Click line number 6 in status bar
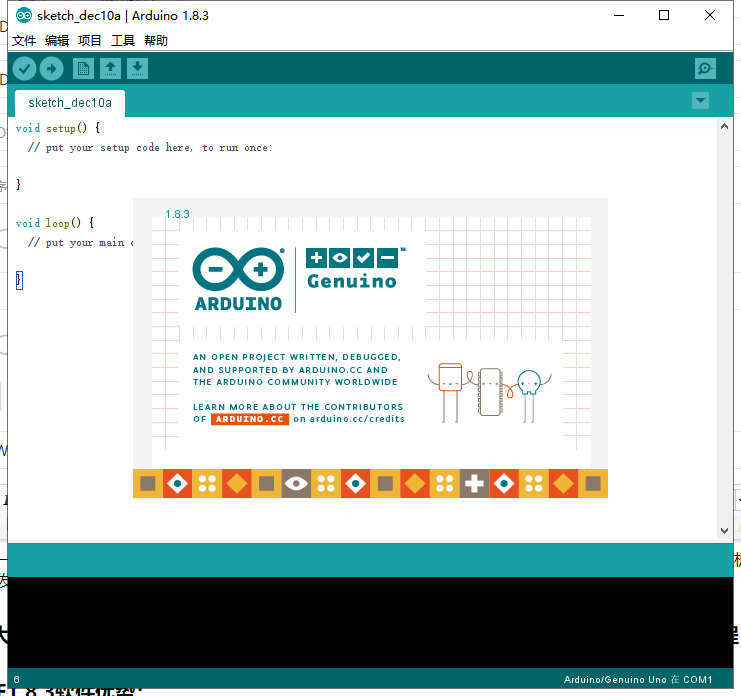The width and height of the screenshot is (741, 696). point(17,680)
